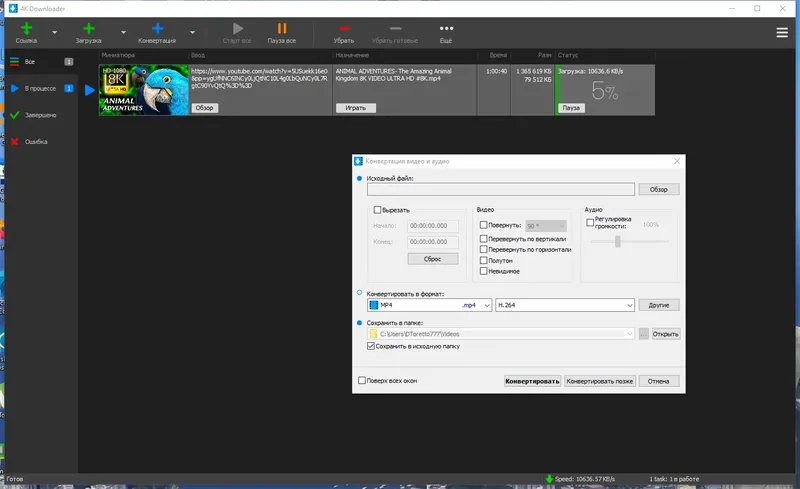Toggle Сохранить в исходную папку checkbox
The width and height of the screenshot is (800, 489).
pos(371,346)
